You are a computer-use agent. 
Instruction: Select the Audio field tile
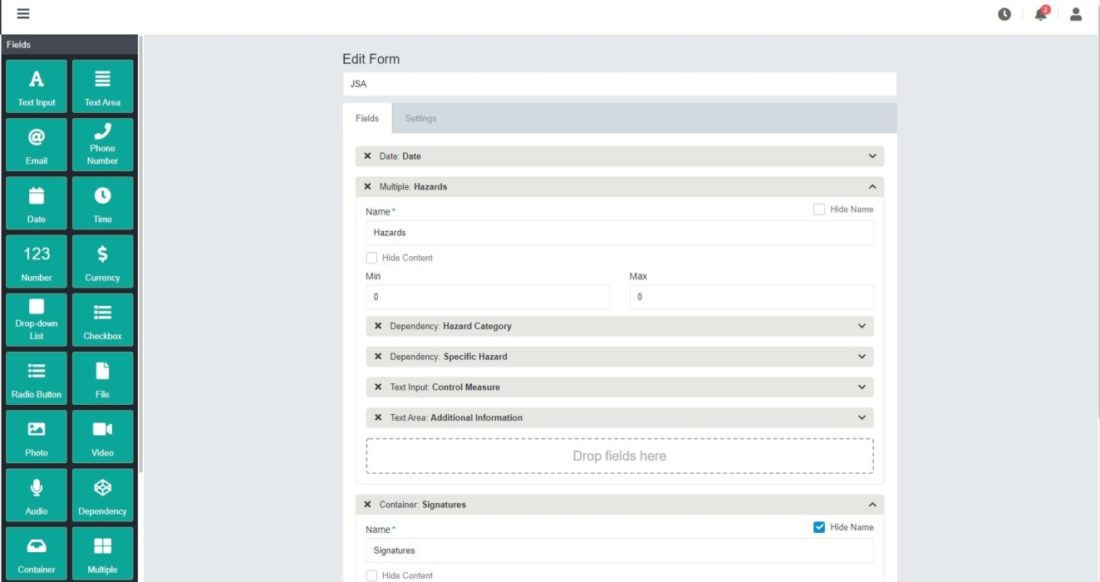click(36, 495)
